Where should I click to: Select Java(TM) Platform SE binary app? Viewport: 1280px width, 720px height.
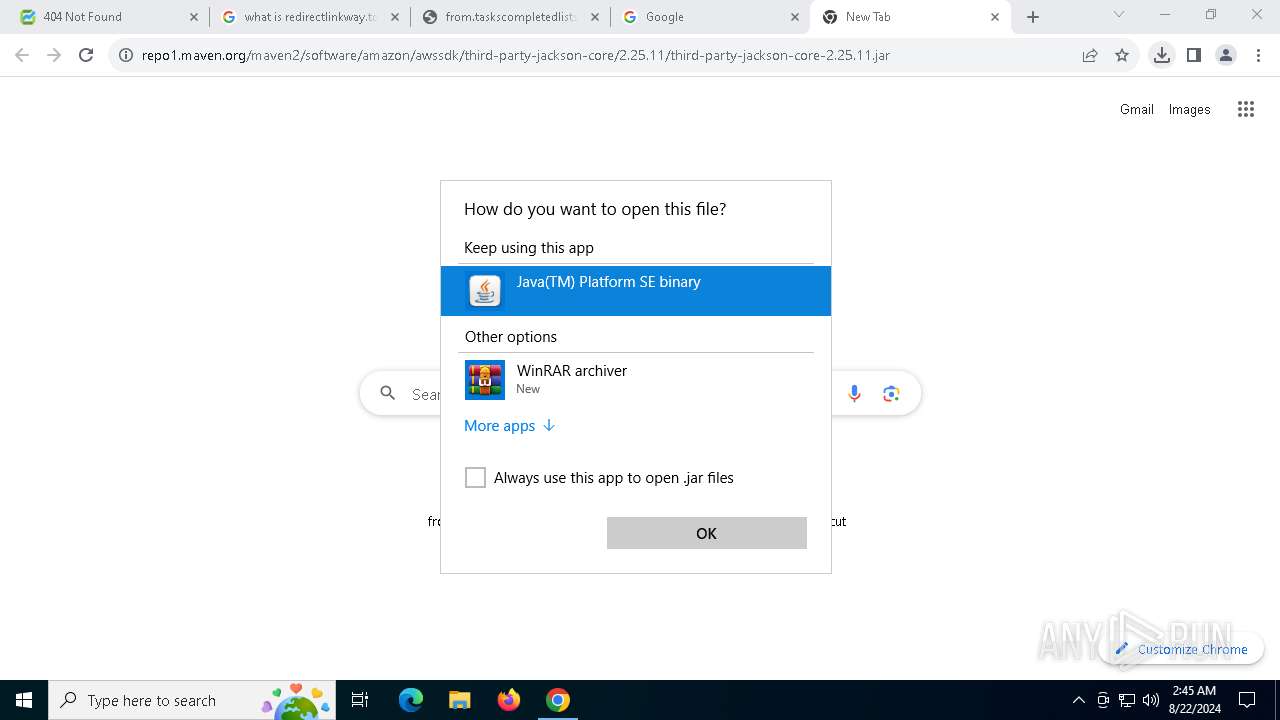tap(635, 291)
